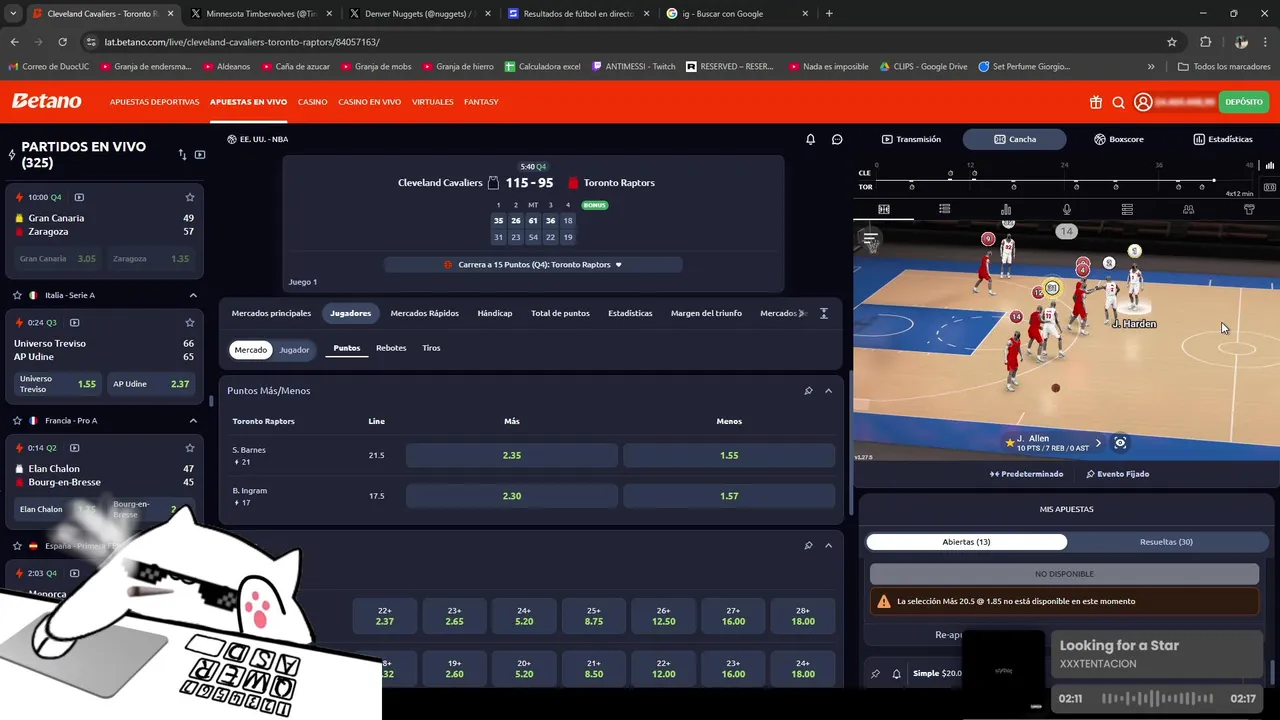Click the play-by-play list icon in the tracker toolbar
The width and height of the screenshot is (1280, 720).
click(945, 209)
